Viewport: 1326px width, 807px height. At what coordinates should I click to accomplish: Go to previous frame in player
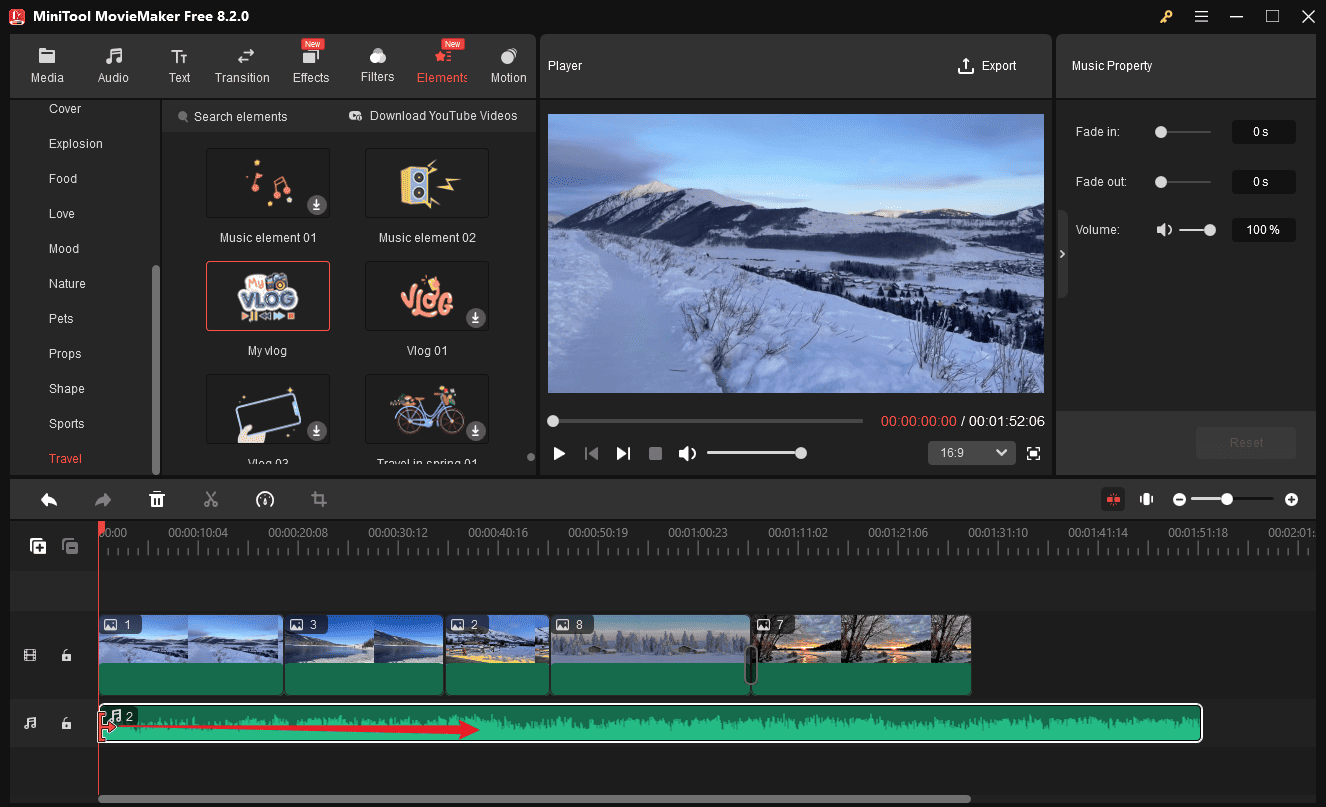click(591, 454)
